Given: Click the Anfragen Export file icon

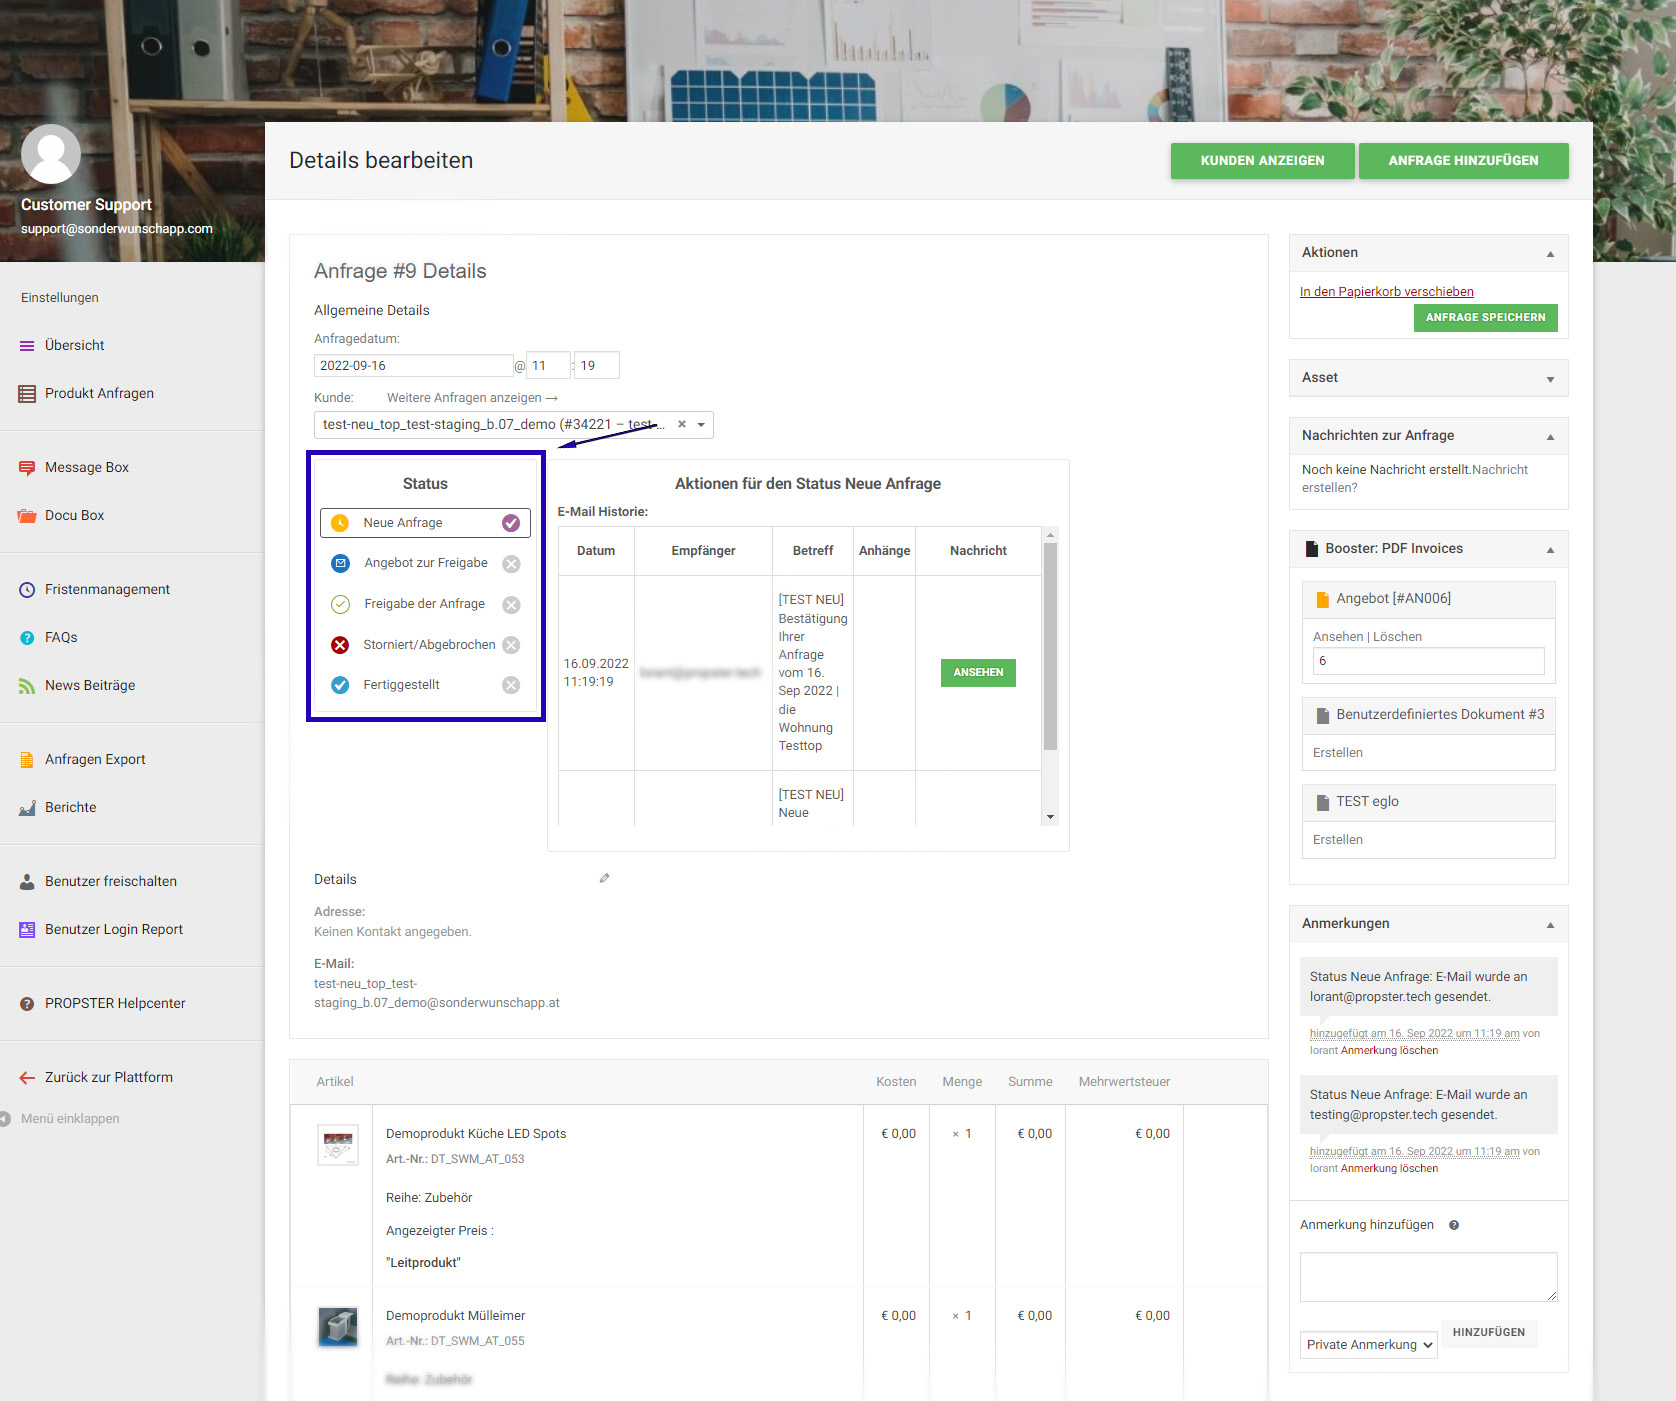Looking at the screenshot, I should [27, 760].
